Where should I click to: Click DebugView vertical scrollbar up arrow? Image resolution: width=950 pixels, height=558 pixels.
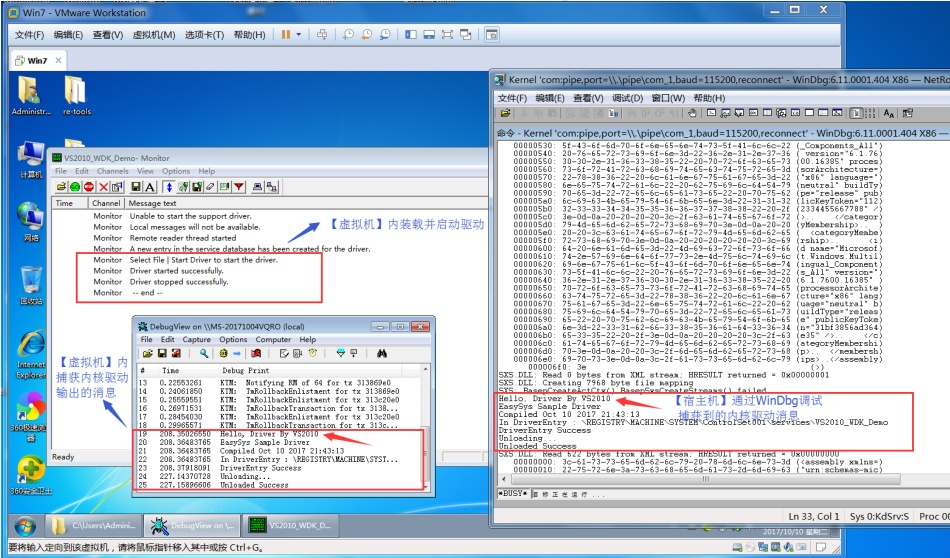(x=425, y=369)
